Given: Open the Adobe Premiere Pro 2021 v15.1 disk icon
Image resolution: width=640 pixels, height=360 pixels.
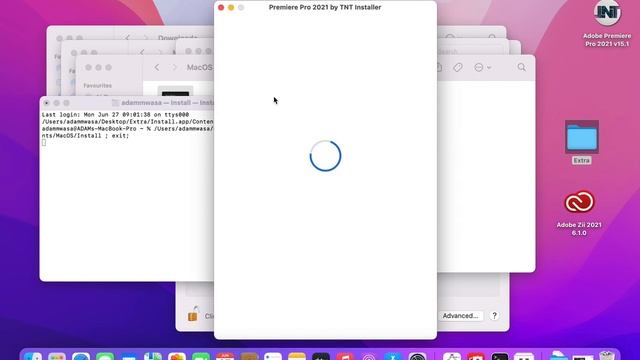Looking at the screenshot, I should (607, 14).
